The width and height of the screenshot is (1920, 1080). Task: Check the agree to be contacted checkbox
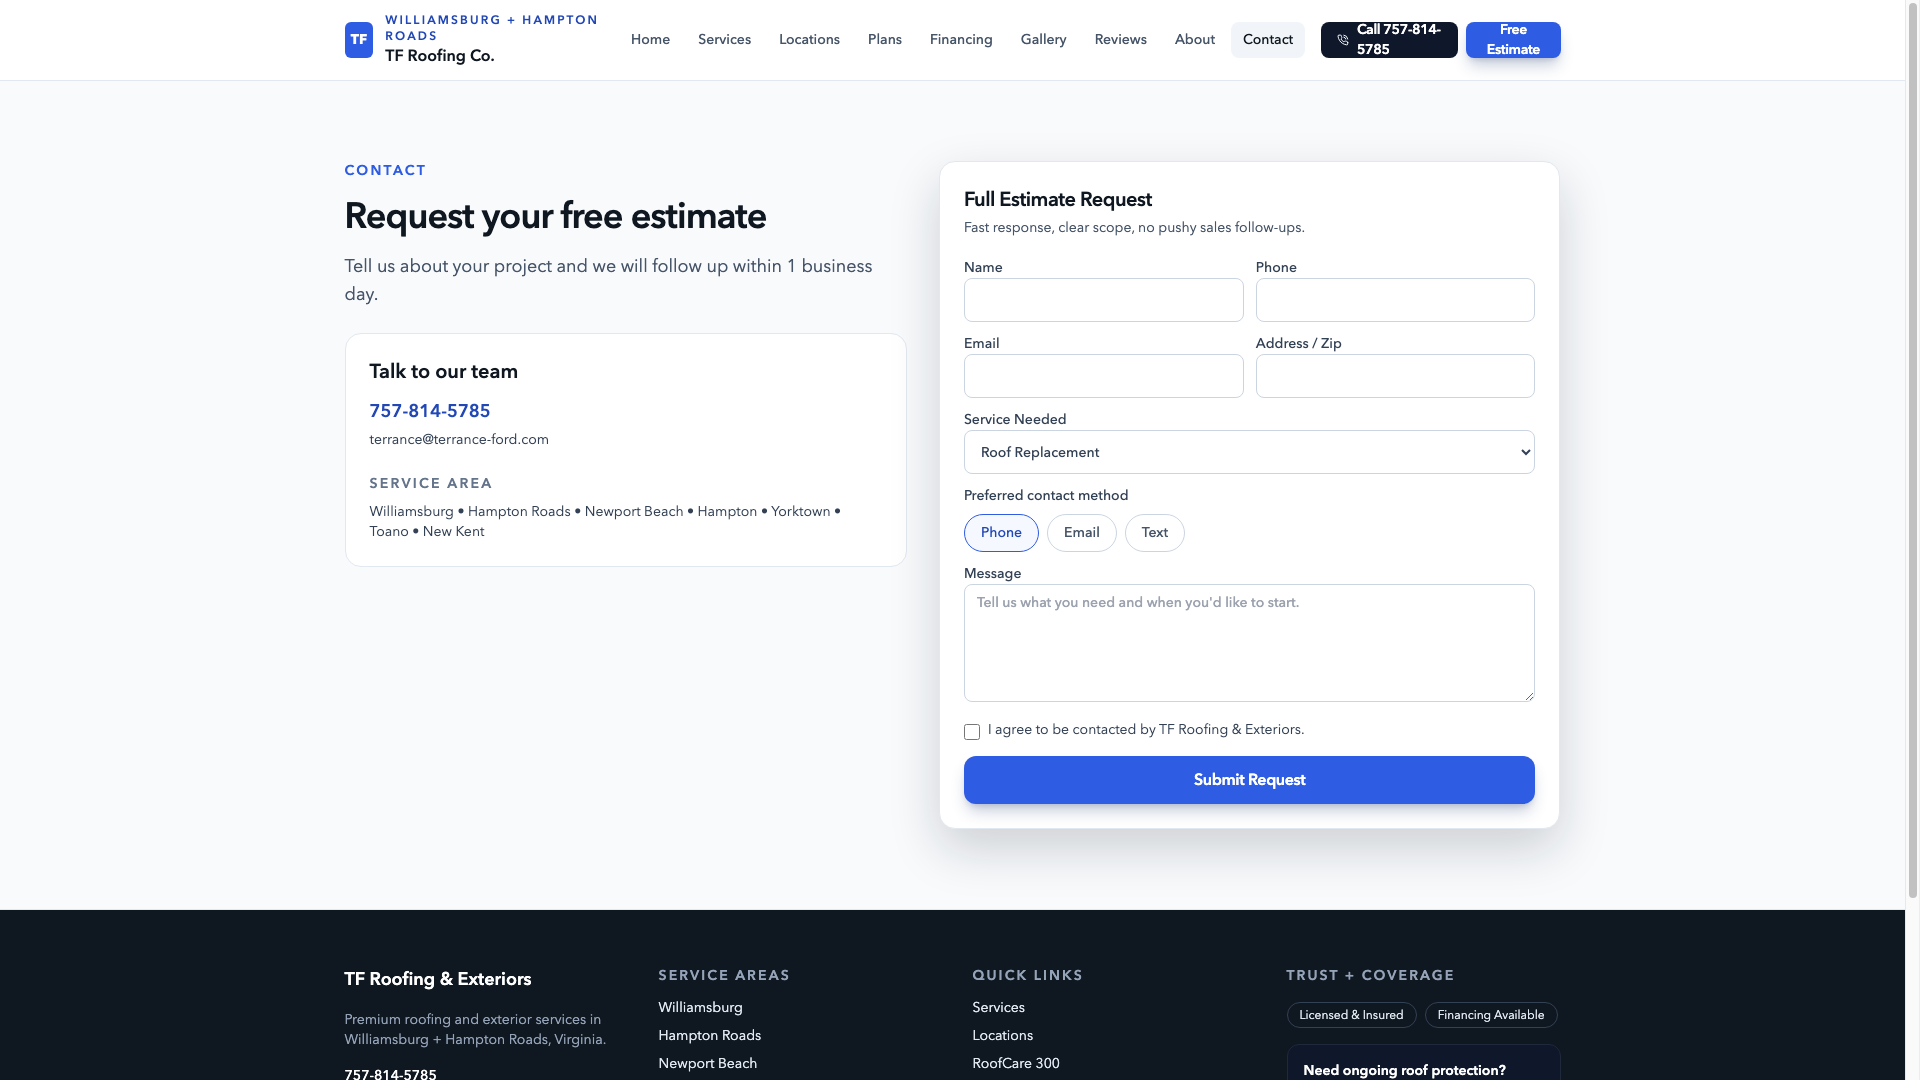971,732
